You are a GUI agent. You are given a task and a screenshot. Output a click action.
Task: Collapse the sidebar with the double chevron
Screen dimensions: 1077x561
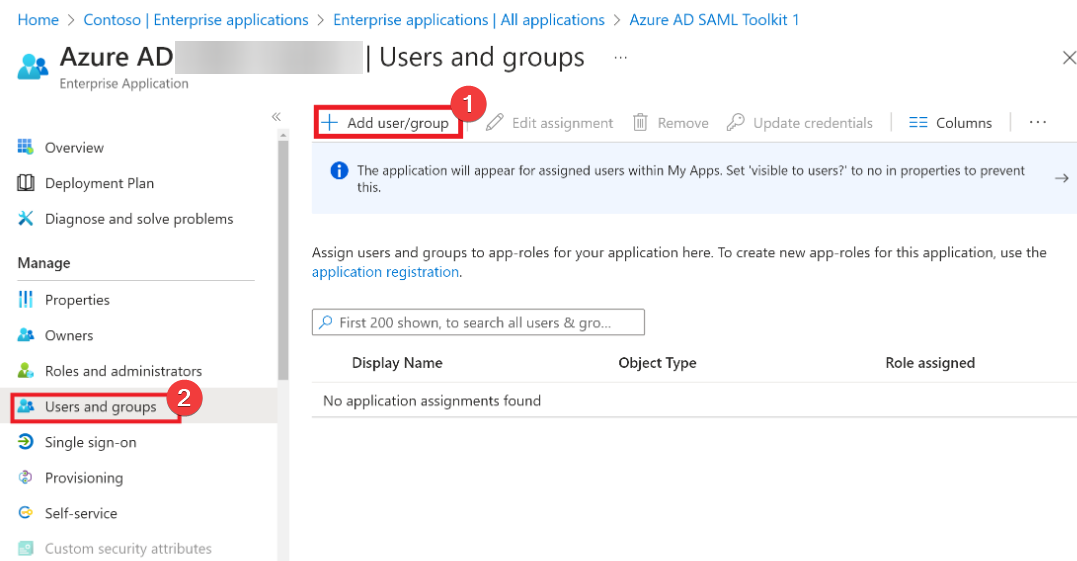point(276,117)
